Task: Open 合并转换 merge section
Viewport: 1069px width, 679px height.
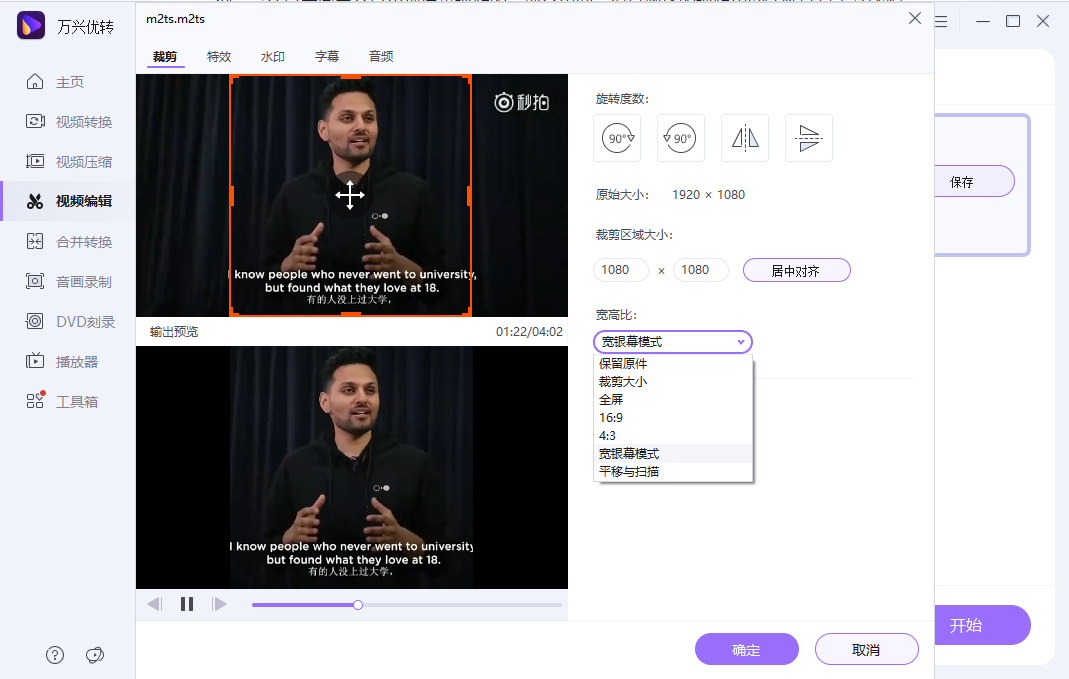Action: point(69,241)
